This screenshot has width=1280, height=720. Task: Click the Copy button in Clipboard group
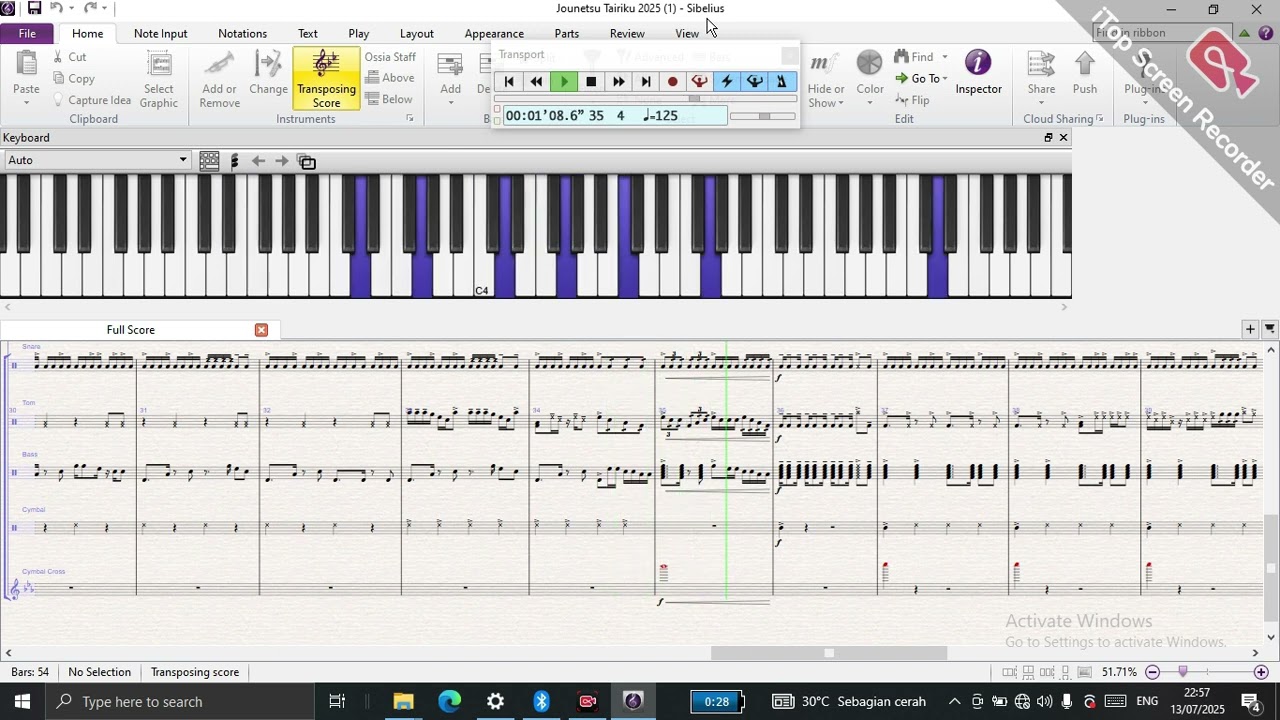click(x=73, y=79)
